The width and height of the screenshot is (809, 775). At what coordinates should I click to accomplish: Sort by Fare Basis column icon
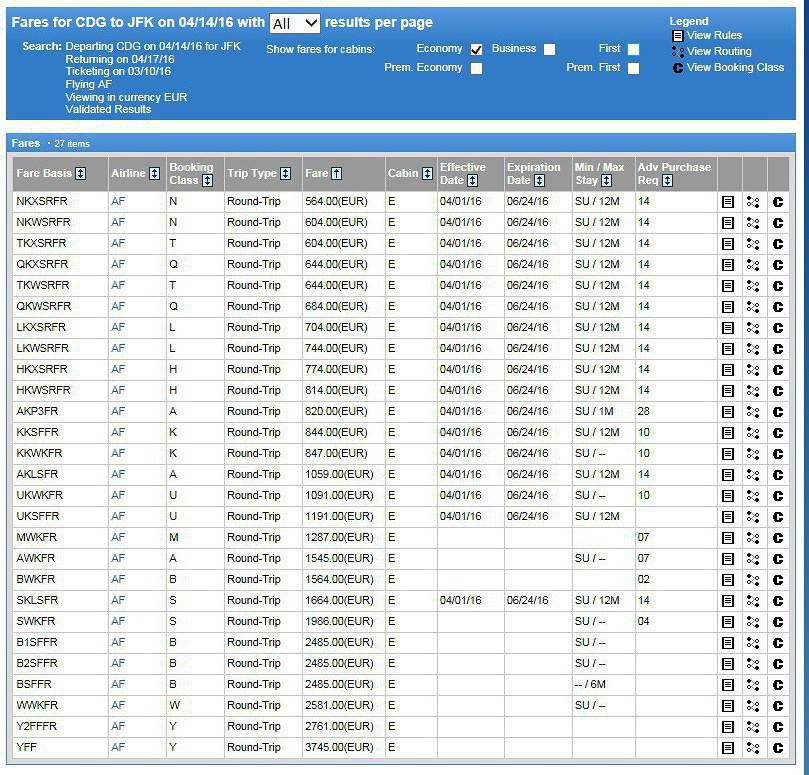(81, 174)
